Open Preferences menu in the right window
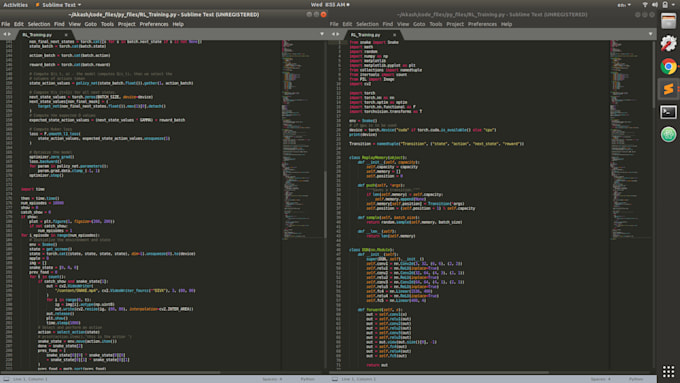The image size is (680, 383). pos(482,24)
